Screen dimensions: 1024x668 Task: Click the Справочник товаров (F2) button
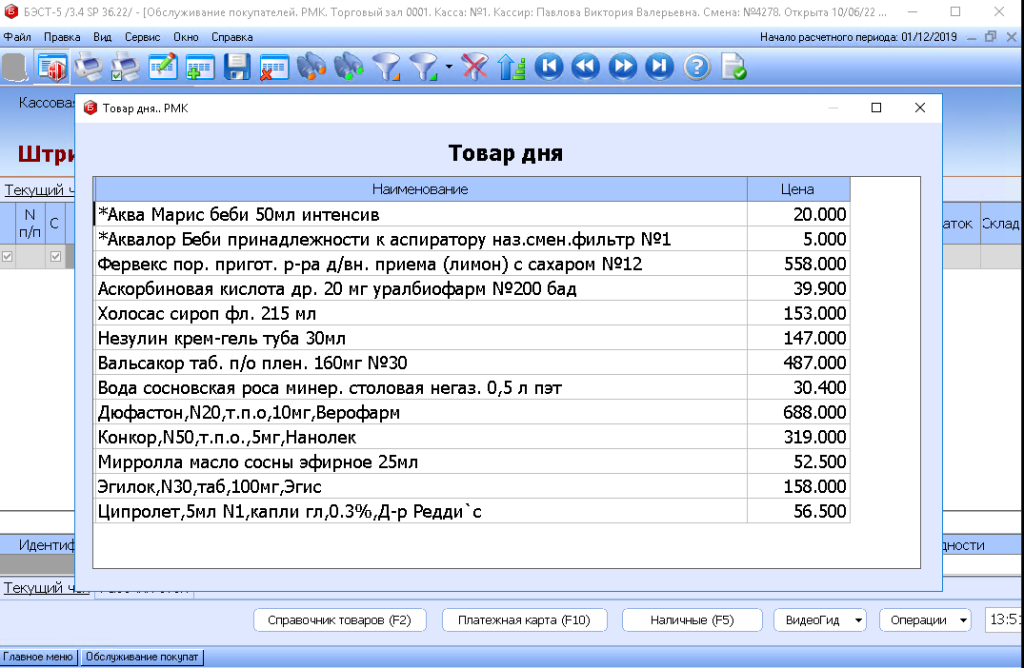pos(340,620)
